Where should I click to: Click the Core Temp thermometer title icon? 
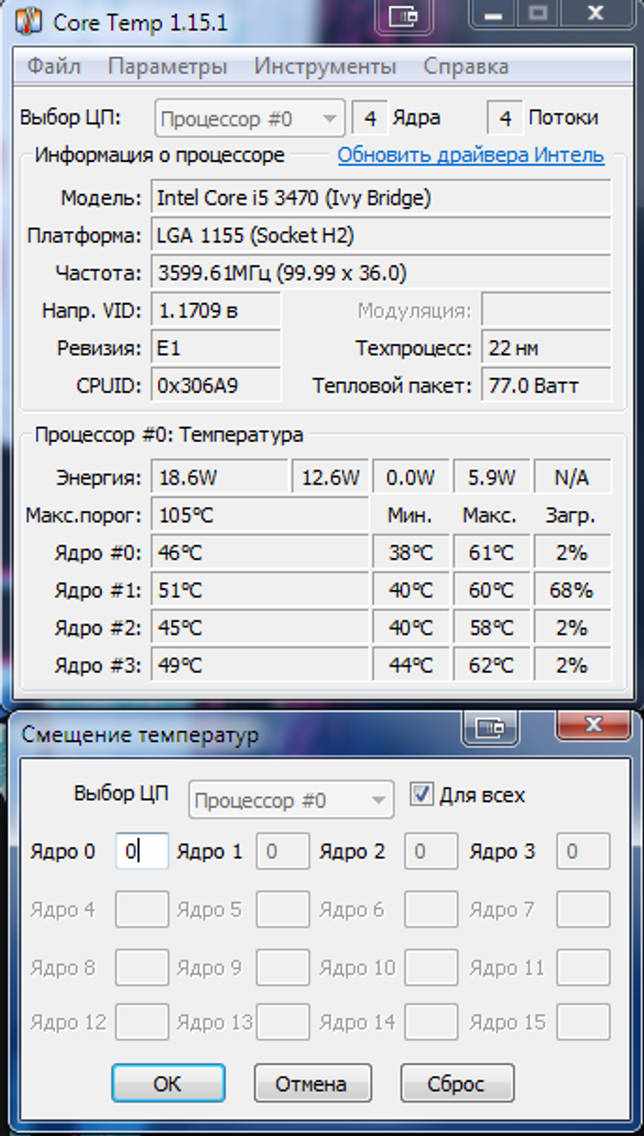click(x=31, y=21)
